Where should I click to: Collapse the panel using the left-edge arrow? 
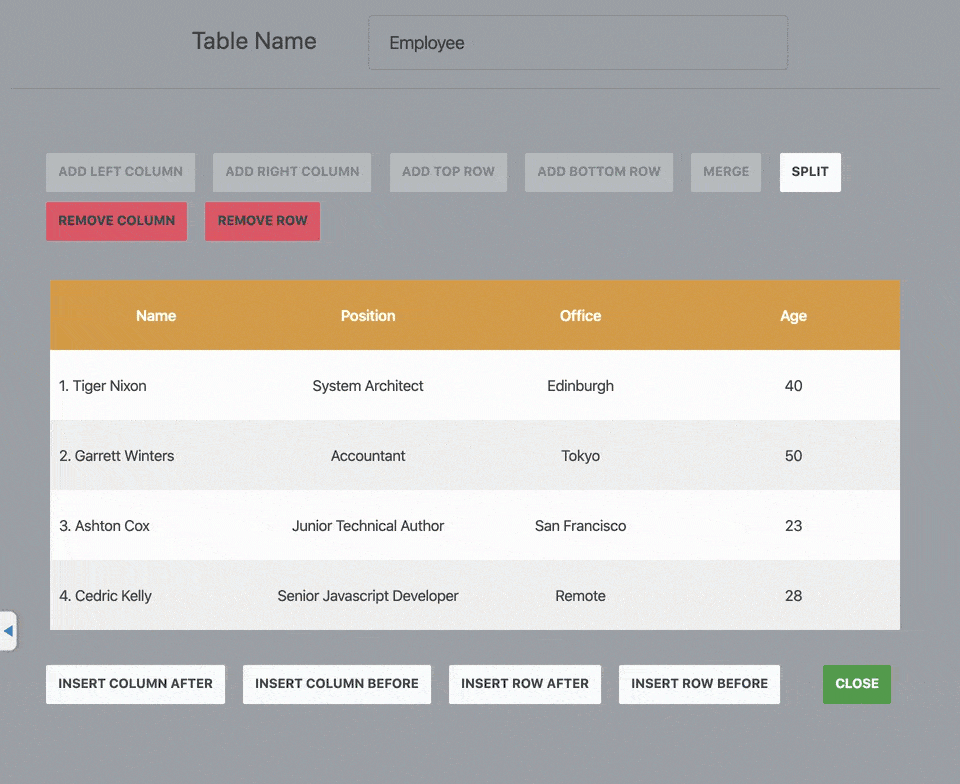9,631
